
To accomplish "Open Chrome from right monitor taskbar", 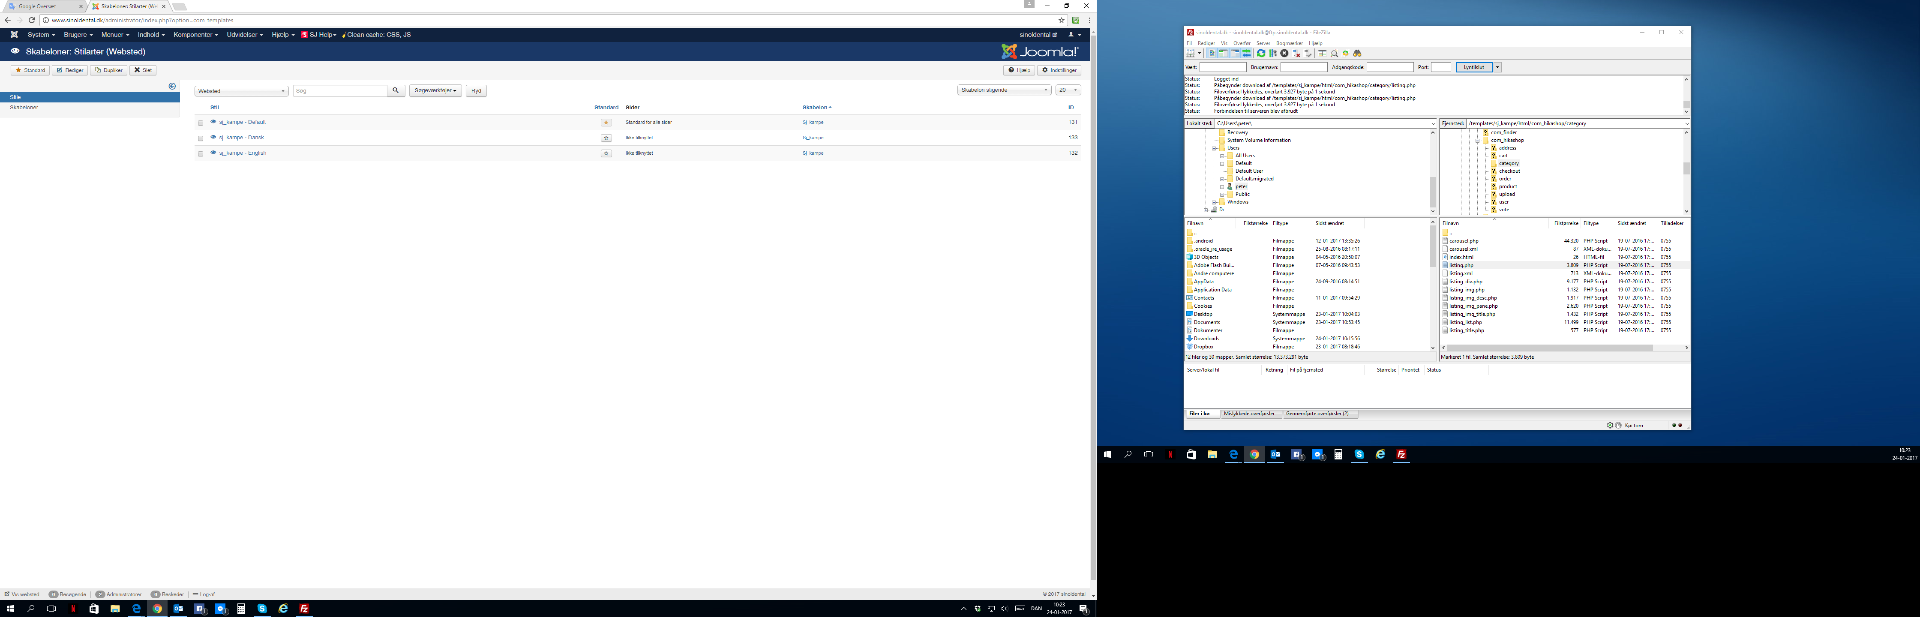I will coord(1254,454).
